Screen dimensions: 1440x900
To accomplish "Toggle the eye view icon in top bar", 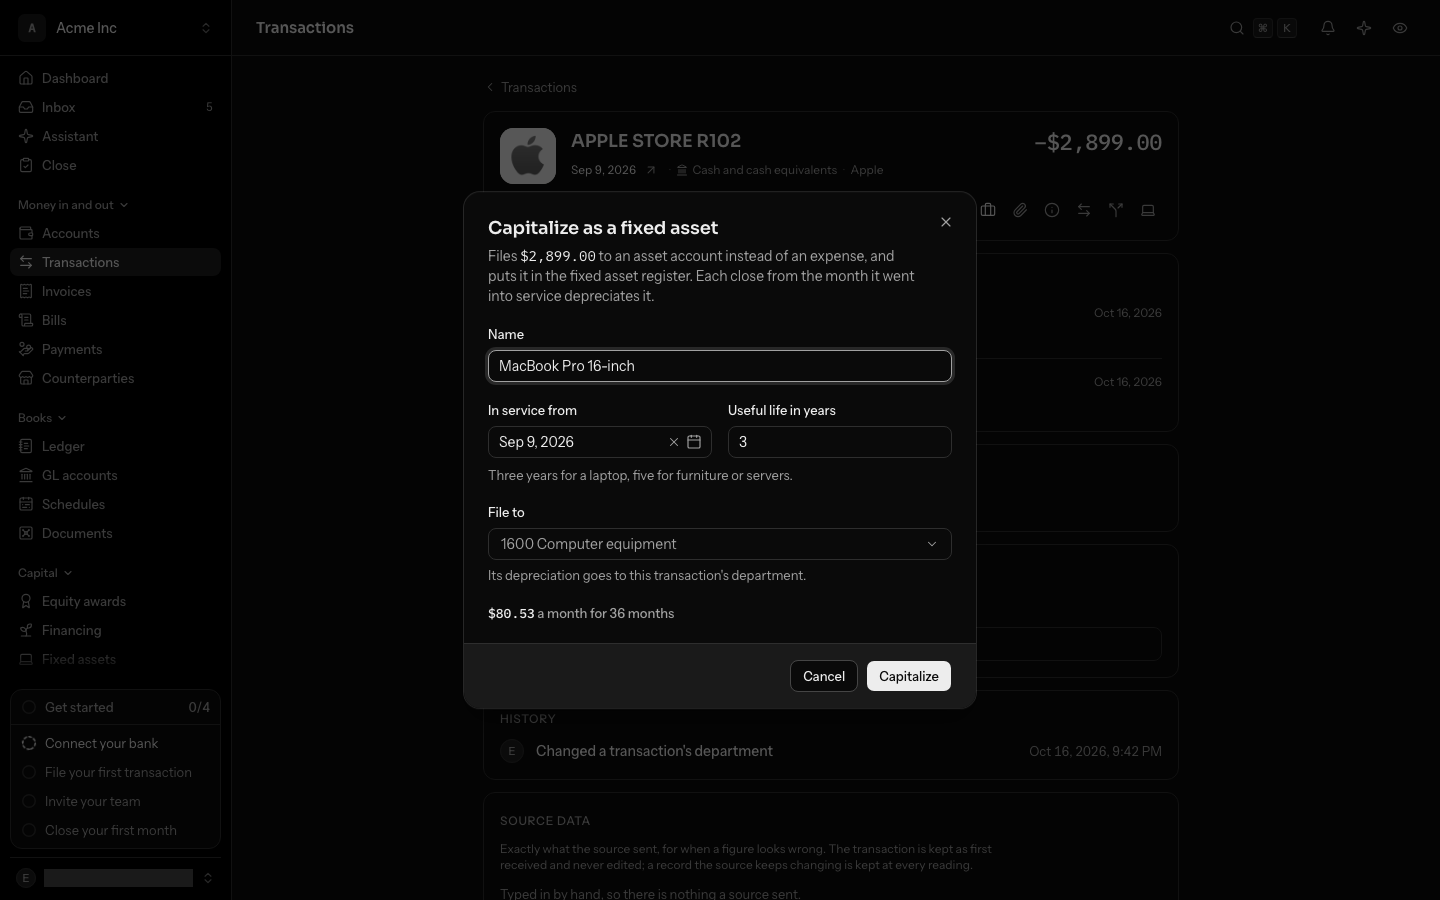I will click(x=1400, y=28).
